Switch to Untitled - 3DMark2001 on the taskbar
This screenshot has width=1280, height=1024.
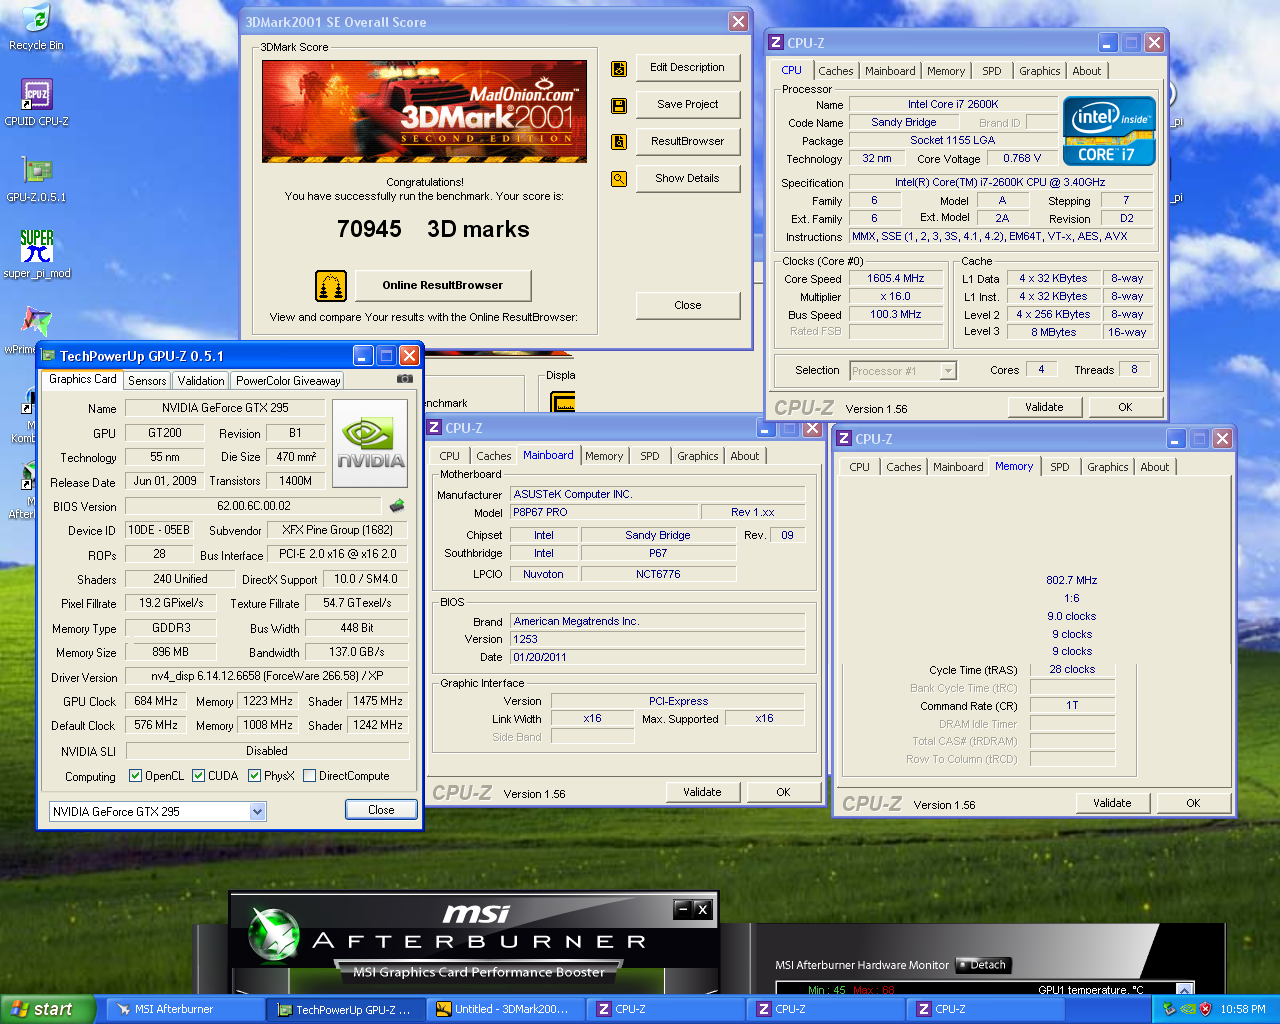(x=504, y=1009)
